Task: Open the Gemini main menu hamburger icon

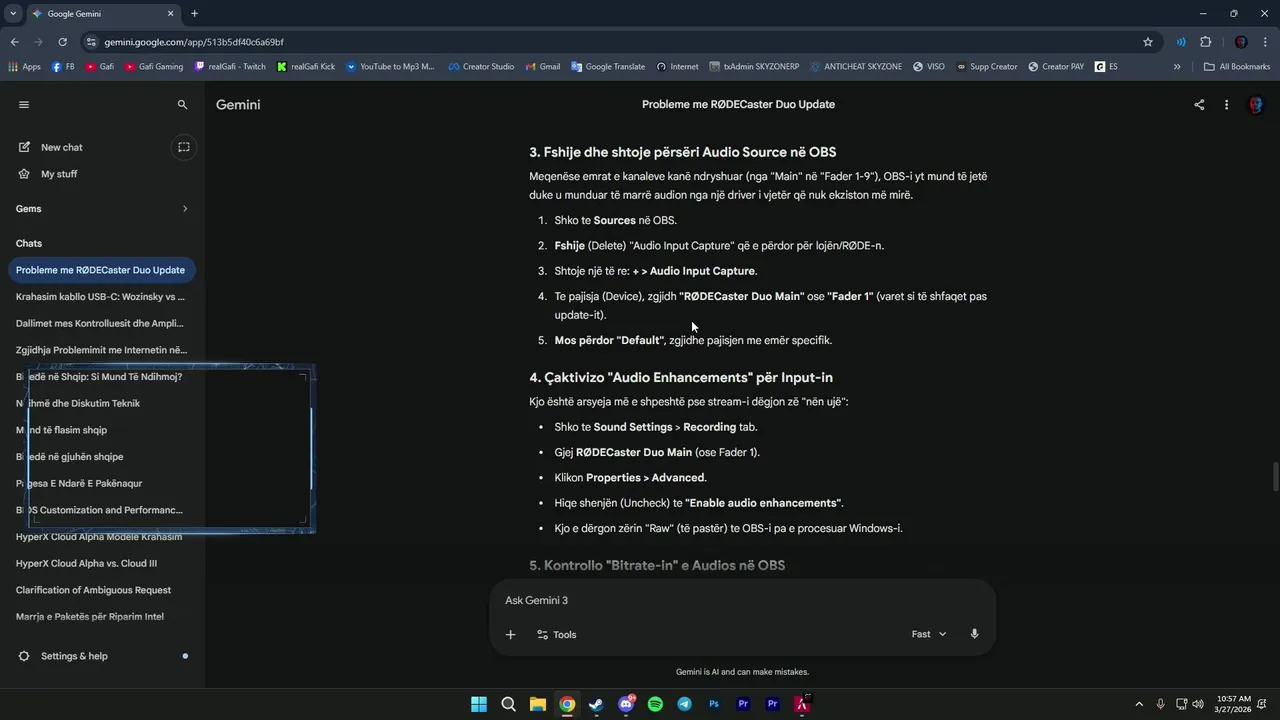Action: (24, 104)
